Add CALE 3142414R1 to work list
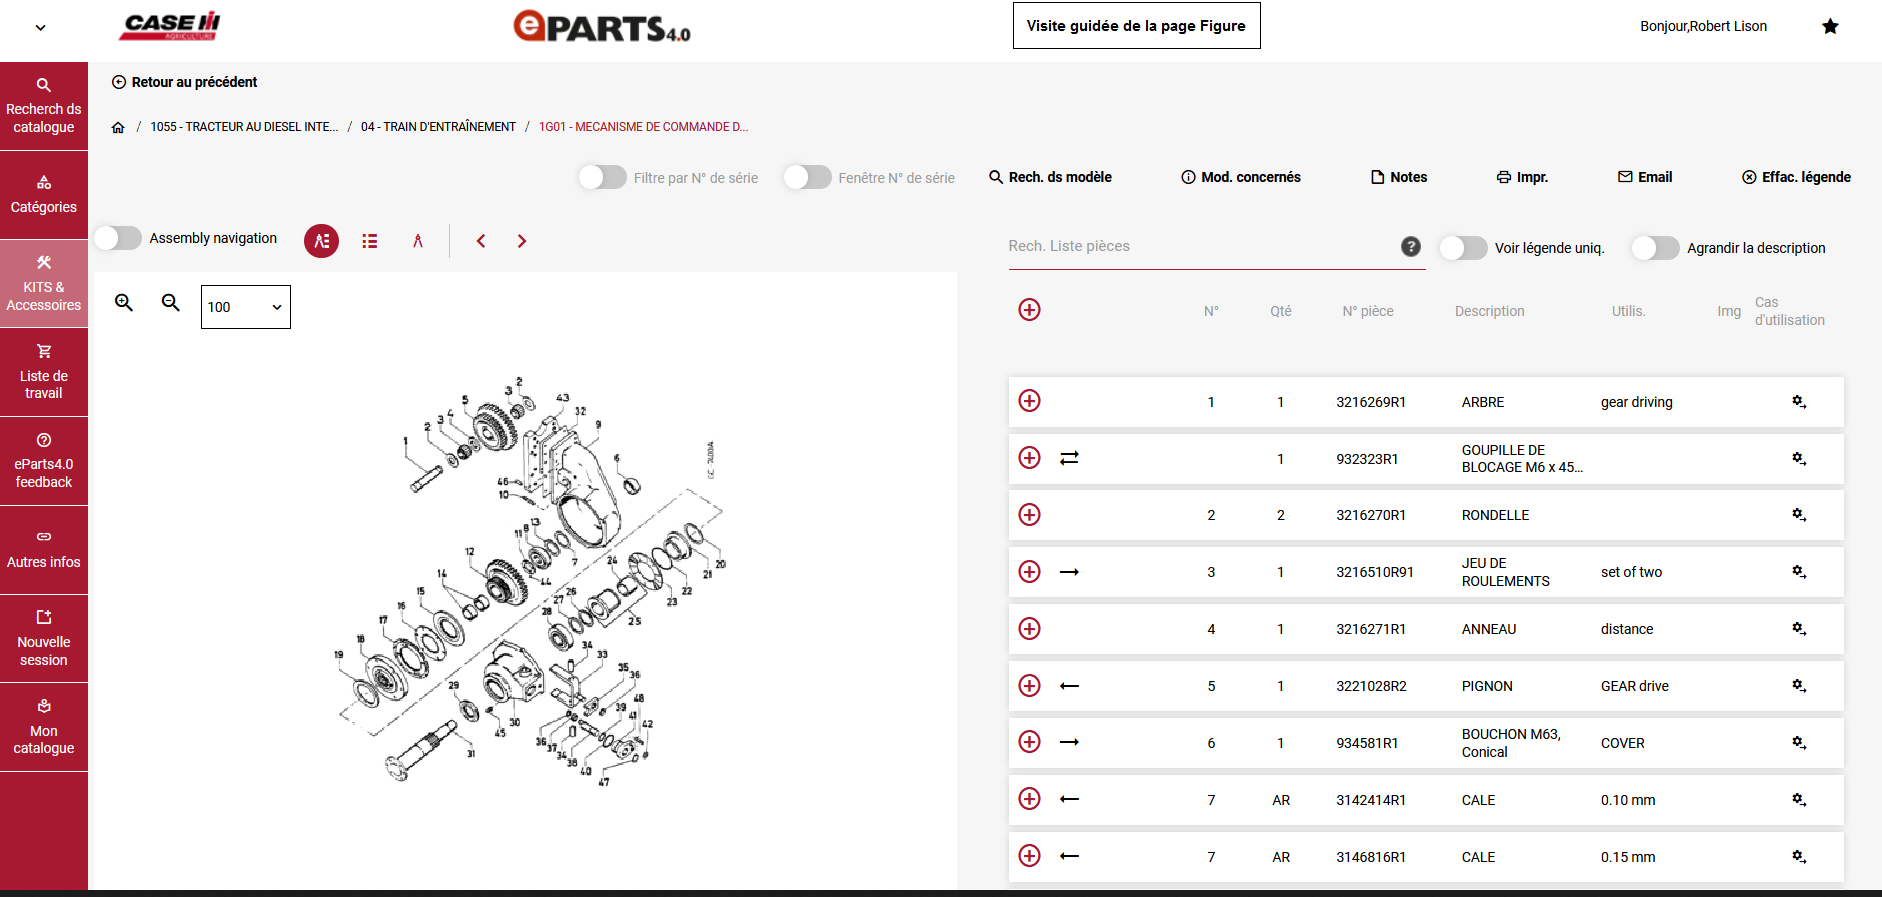Screen dimensions: 1882x897 1029,799
